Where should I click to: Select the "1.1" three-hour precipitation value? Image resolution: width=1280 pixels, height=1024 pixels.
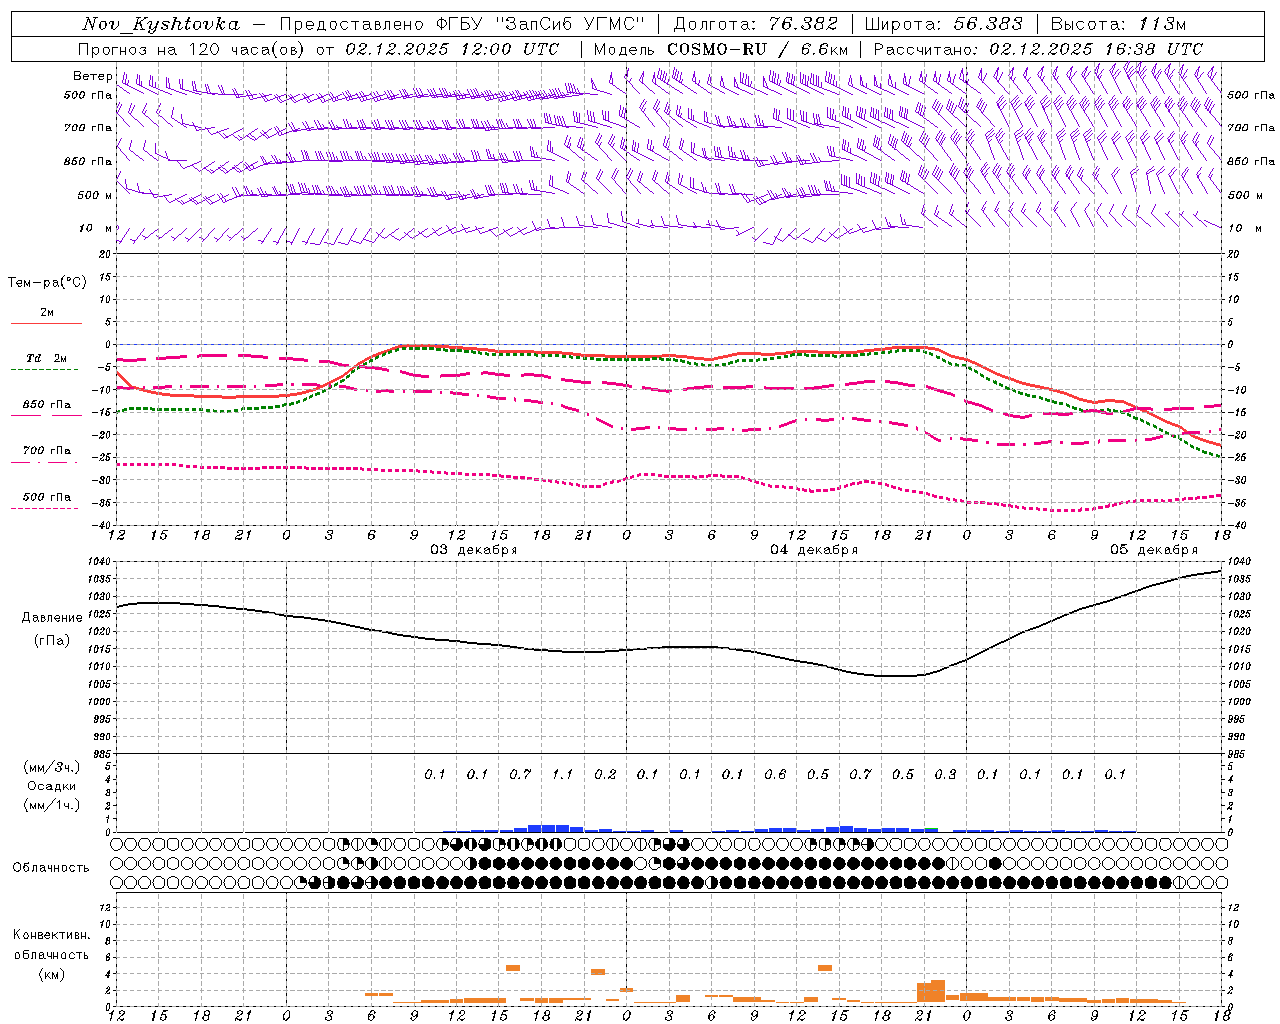click(x=563, y=774)
